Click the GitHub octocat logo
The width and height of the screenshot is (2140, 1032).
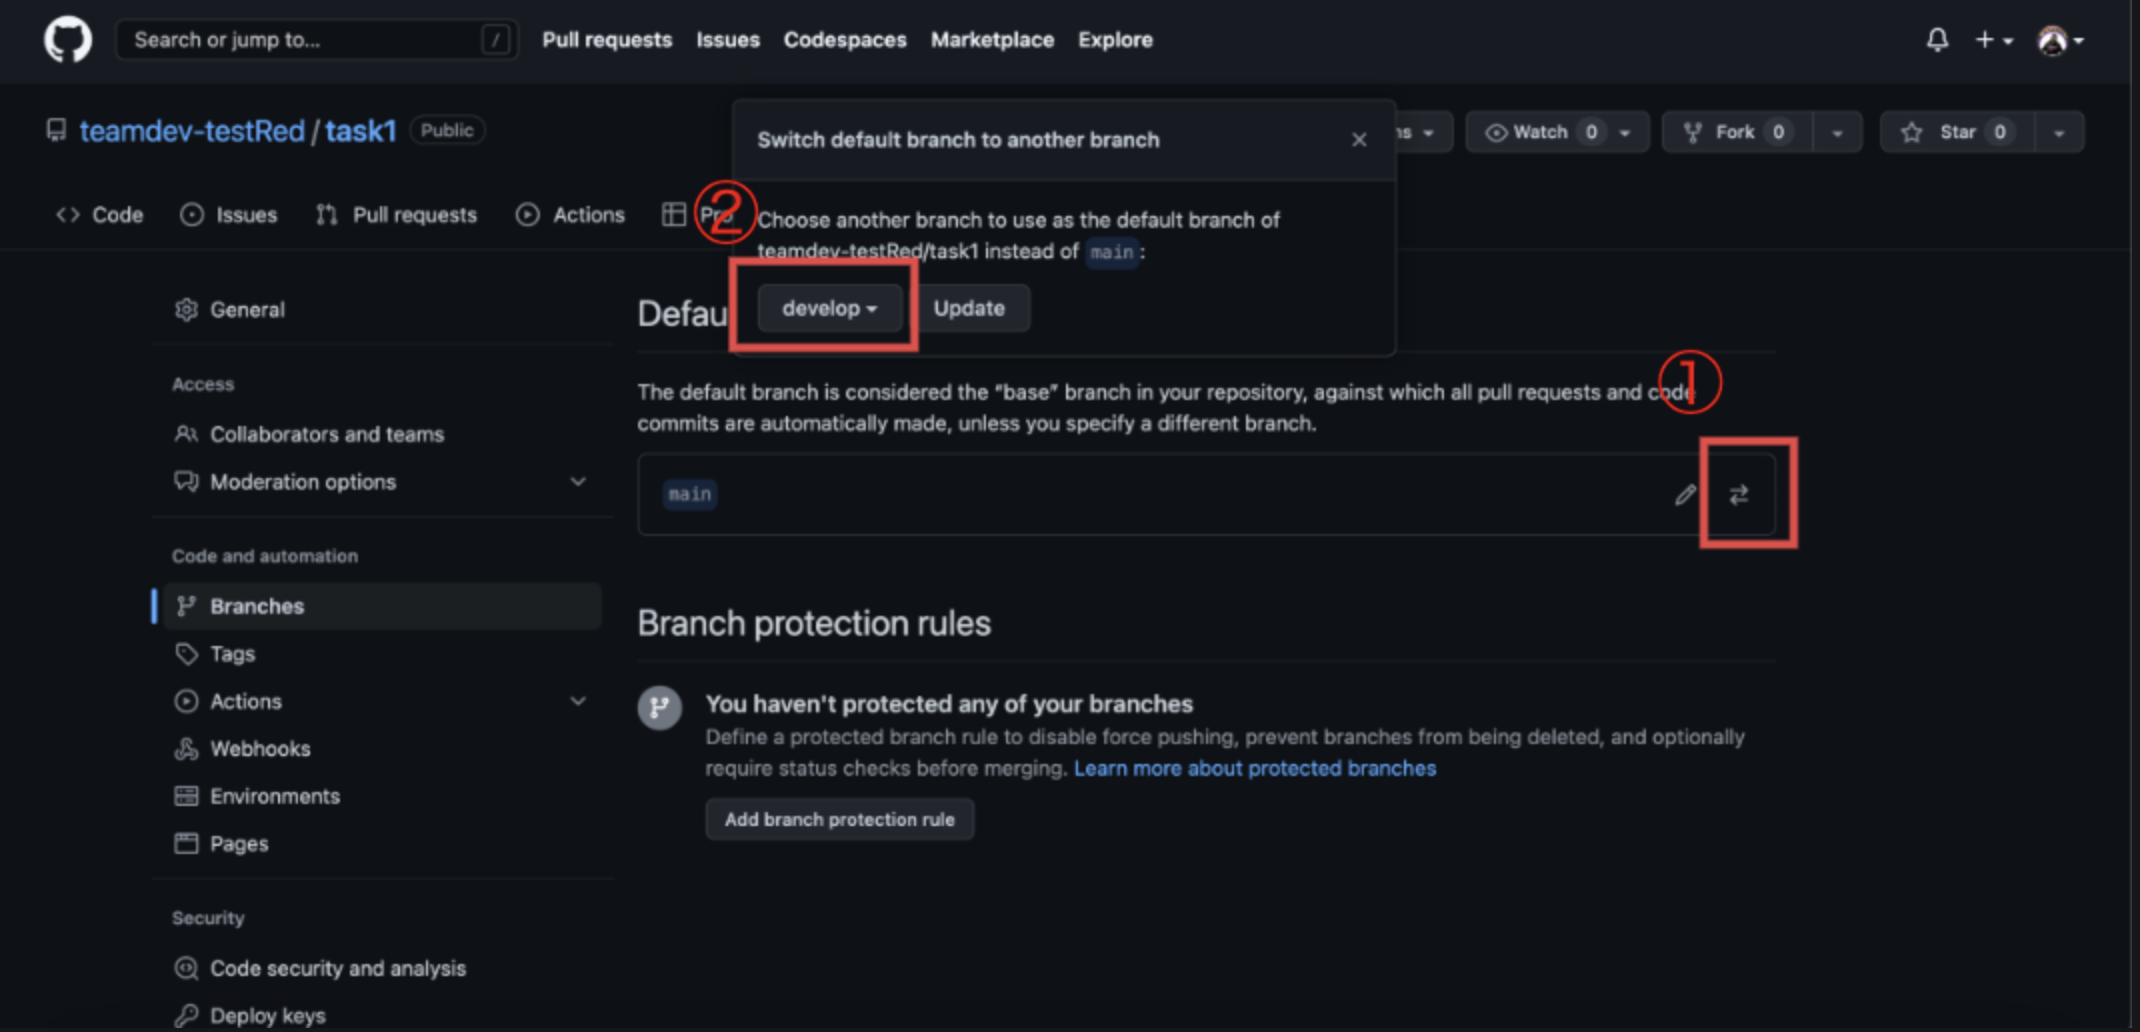67,39
